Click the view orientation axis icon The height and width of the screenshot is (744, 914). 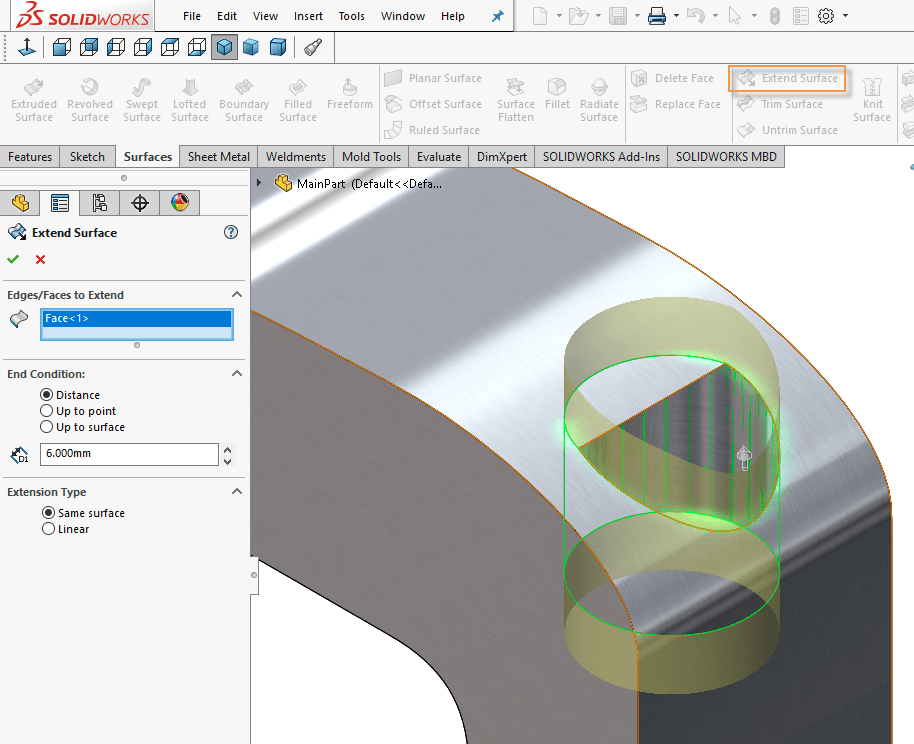point(27,47)
